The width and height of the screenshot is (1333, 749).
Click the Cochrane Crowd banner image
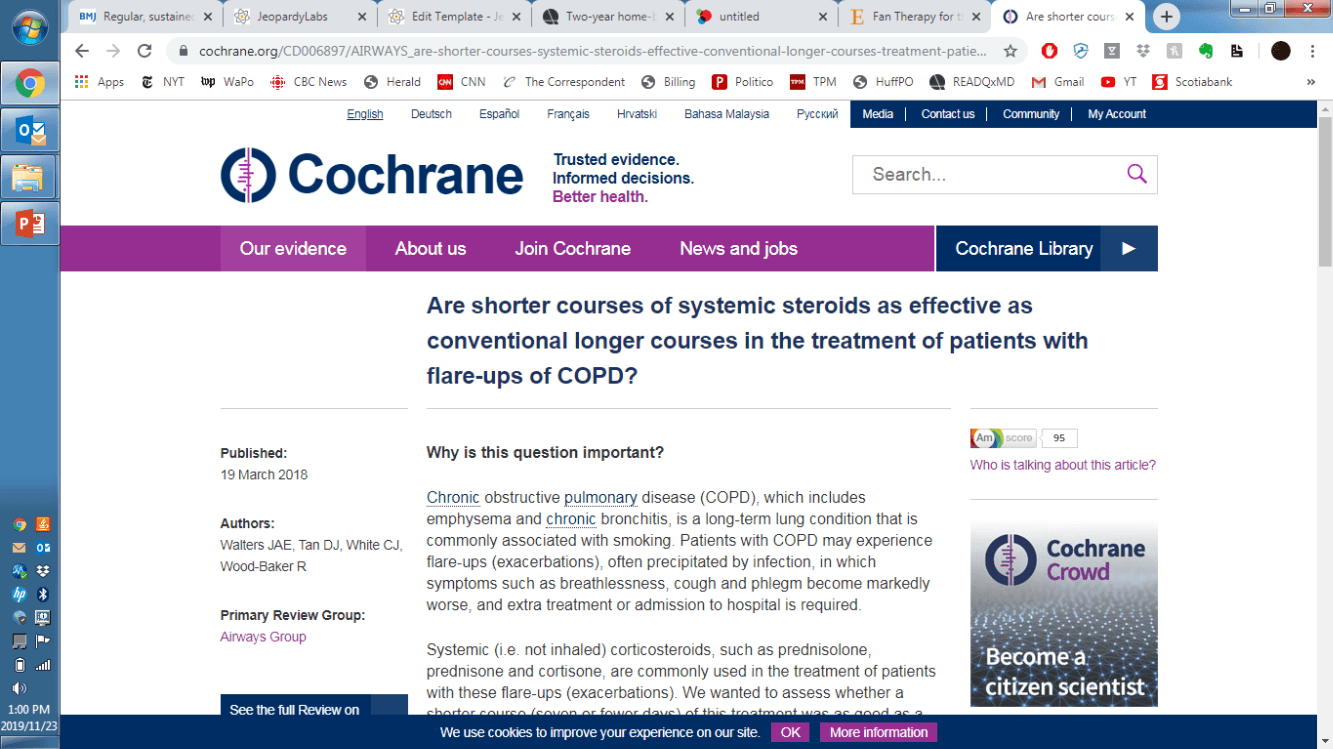[x=1063, y=613]
